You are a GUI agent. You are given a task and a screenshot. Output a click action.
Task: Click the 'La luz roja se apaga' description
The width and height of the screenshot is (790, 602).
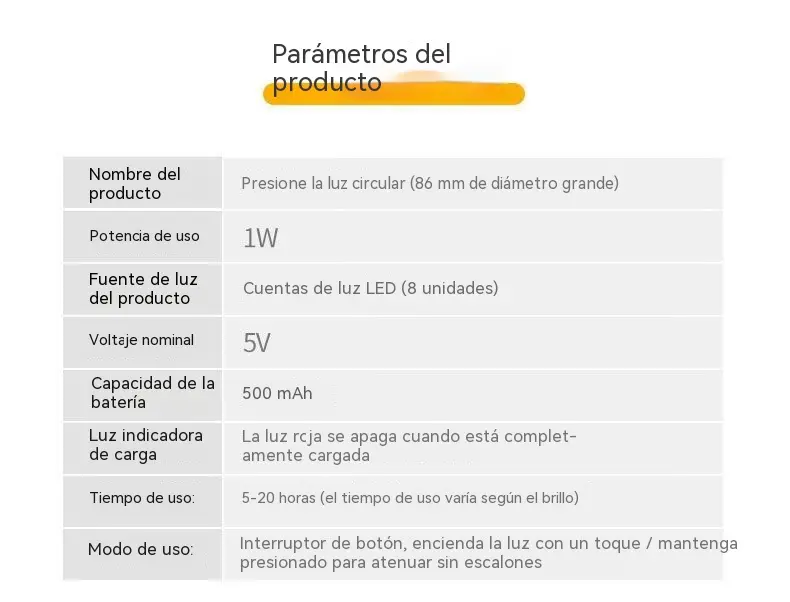pos(409,446)
